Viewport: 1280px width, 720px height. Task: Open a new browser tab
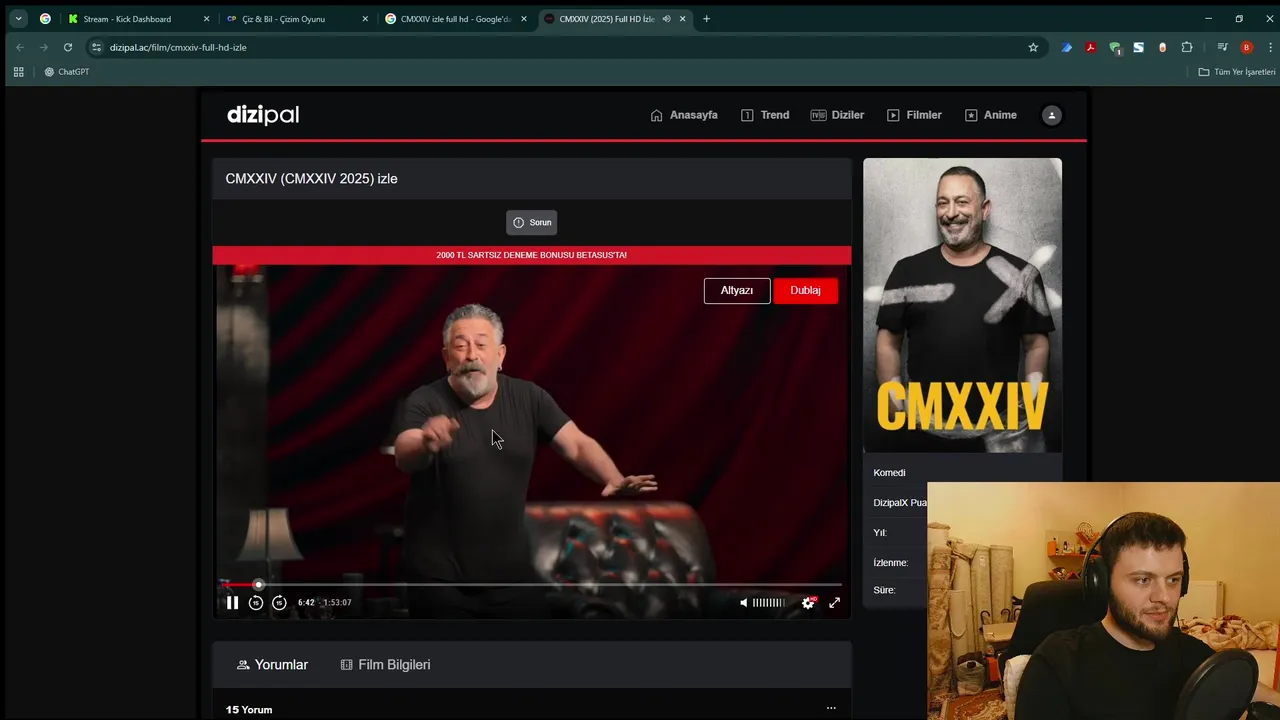[706, 19]
